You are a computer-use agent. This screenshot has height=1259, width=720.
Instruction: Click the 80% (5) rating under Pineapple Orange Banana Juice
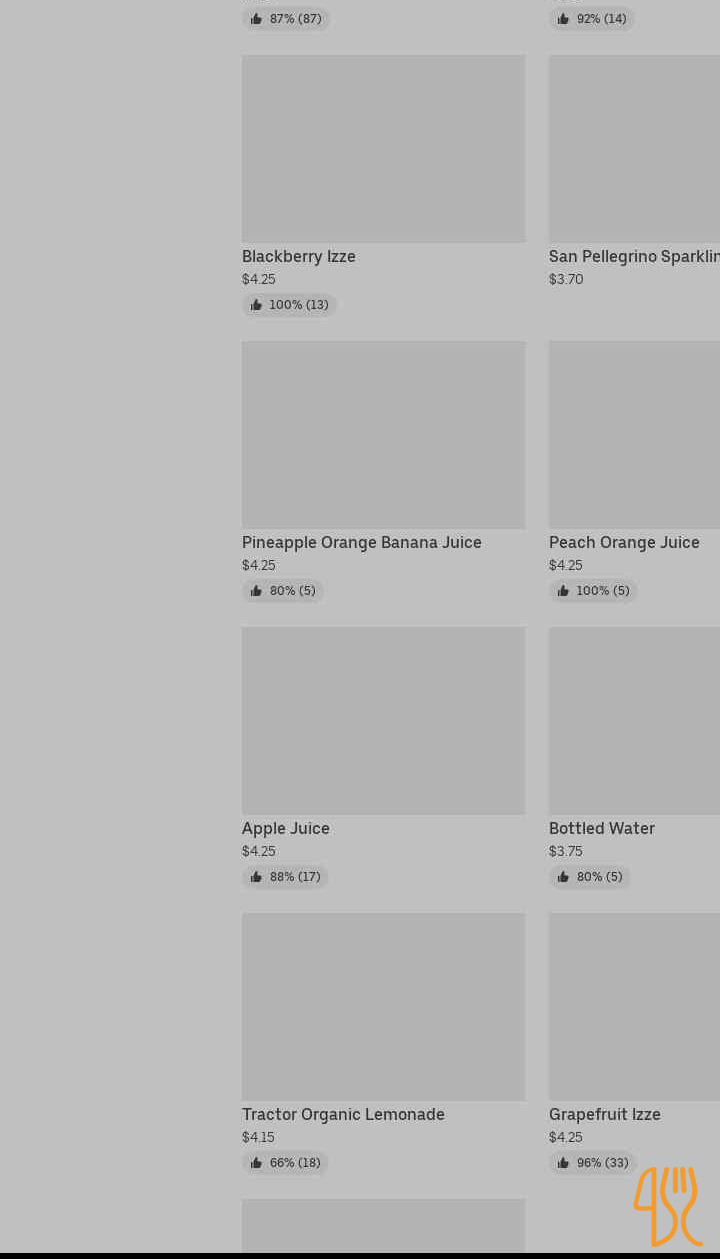(283, 591)
